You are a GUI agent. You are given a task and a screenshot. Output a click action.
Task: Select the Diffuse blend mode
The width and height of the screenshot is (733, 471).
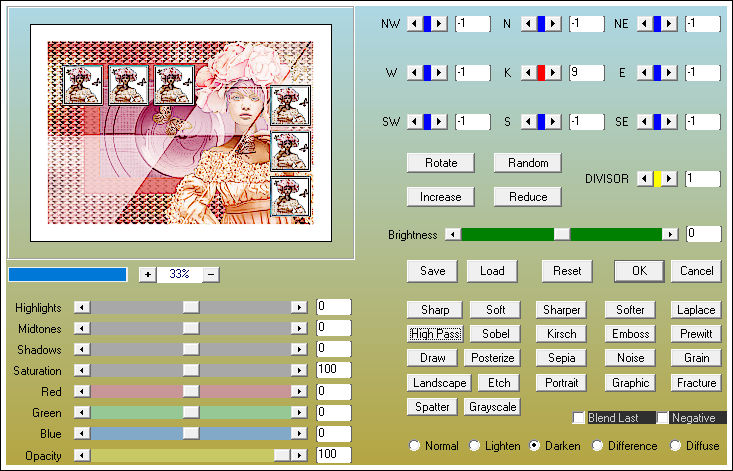(x=675, y=446)
